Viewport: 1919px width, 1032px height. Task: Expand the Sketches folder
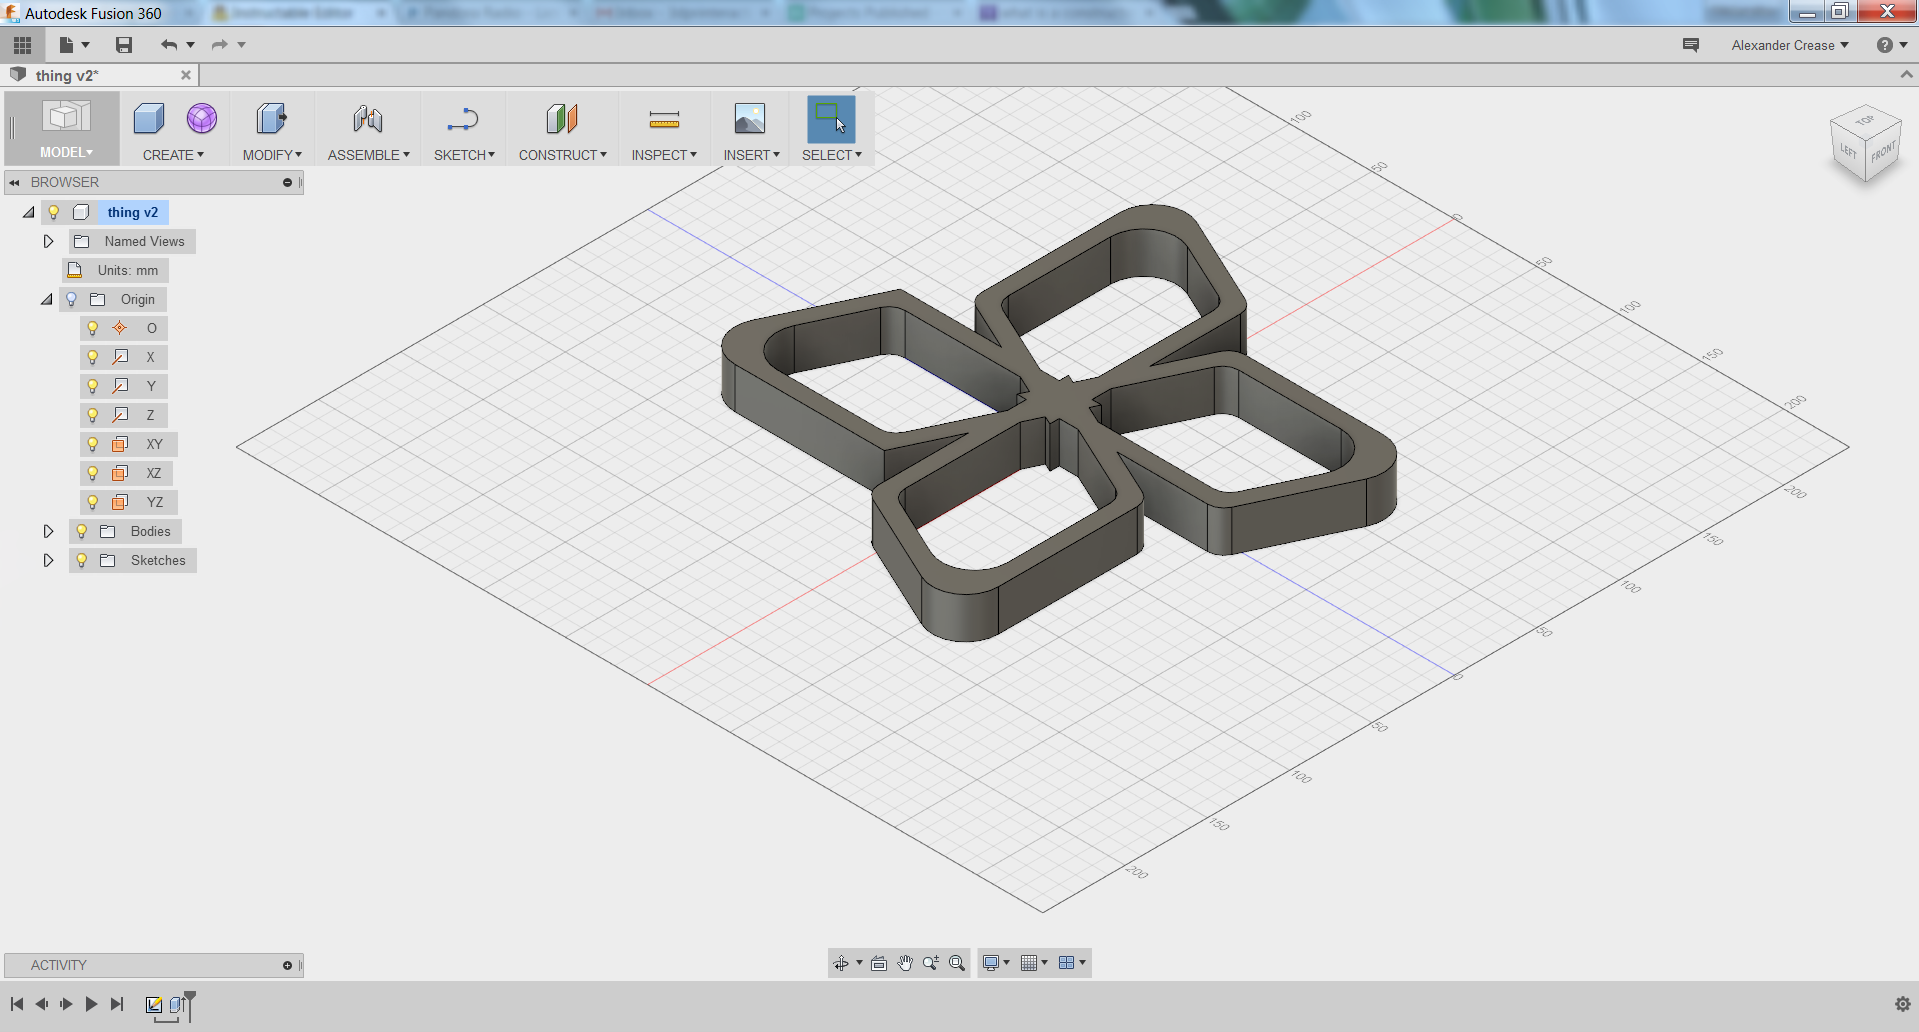(x=47, y=560)
